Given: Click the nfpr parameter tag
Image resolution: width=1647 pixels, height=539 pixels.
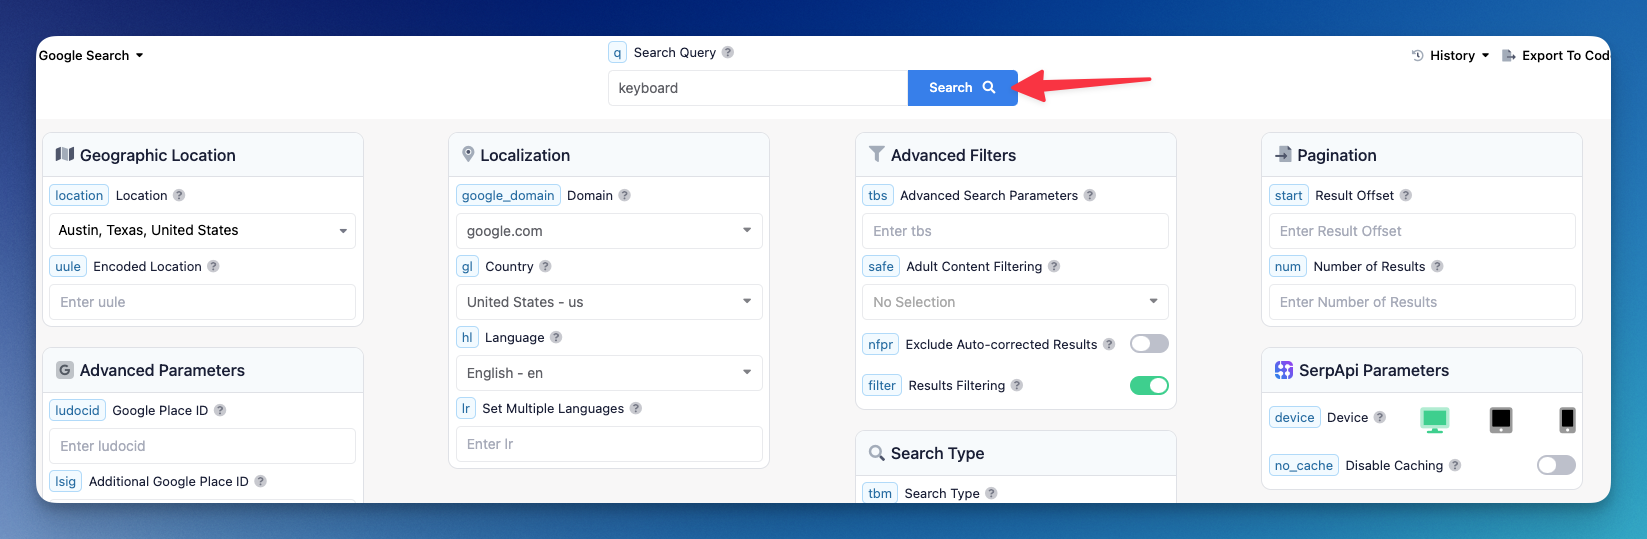Looking at the screenshot, I should (881, 344).
